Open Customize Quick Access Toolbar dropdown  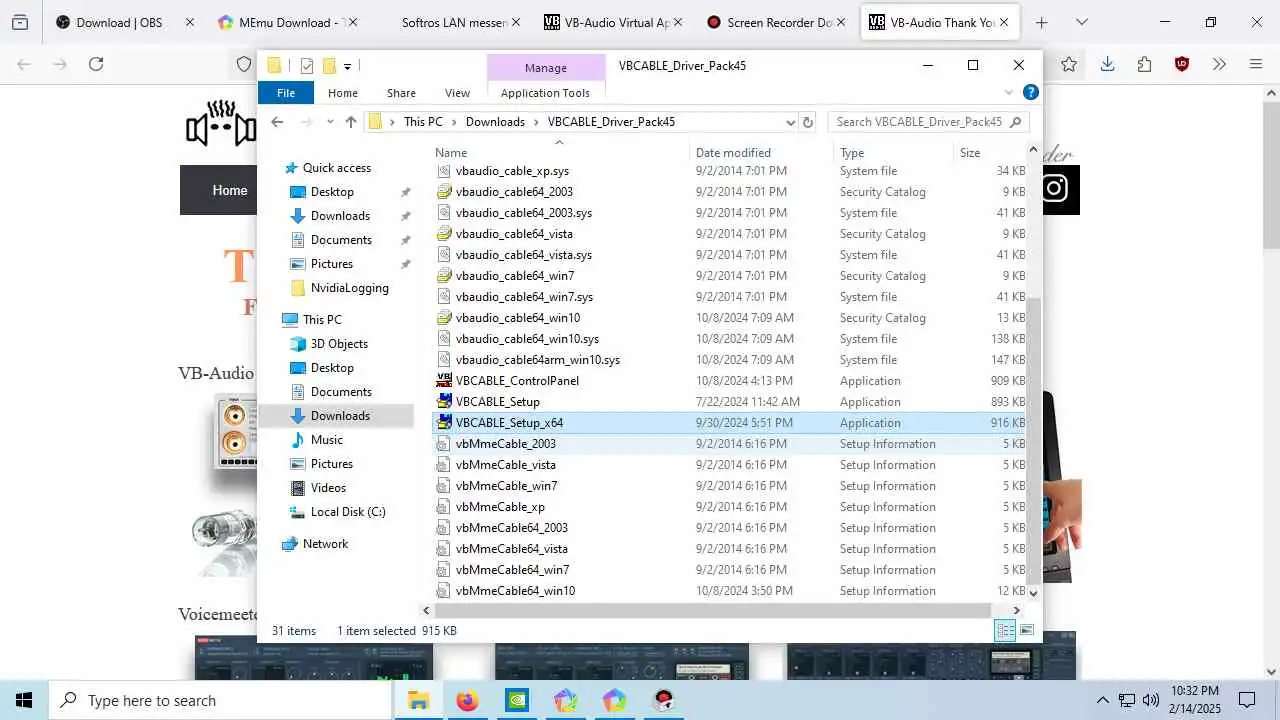pos(347,66)
